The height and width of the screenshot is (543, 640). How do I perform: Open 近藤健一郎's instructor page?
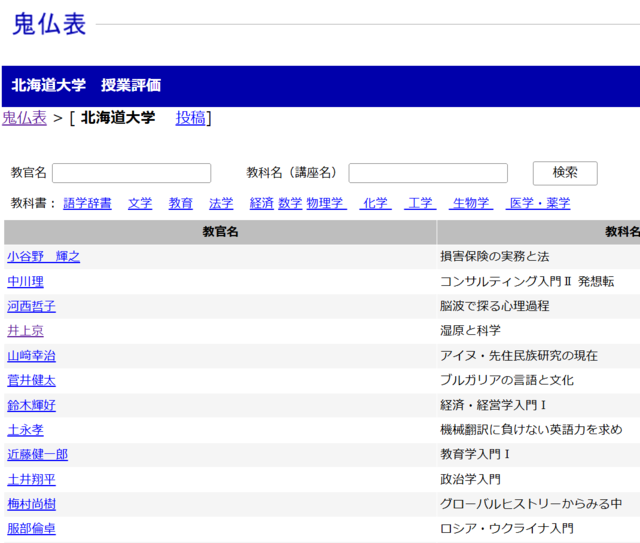37,455
